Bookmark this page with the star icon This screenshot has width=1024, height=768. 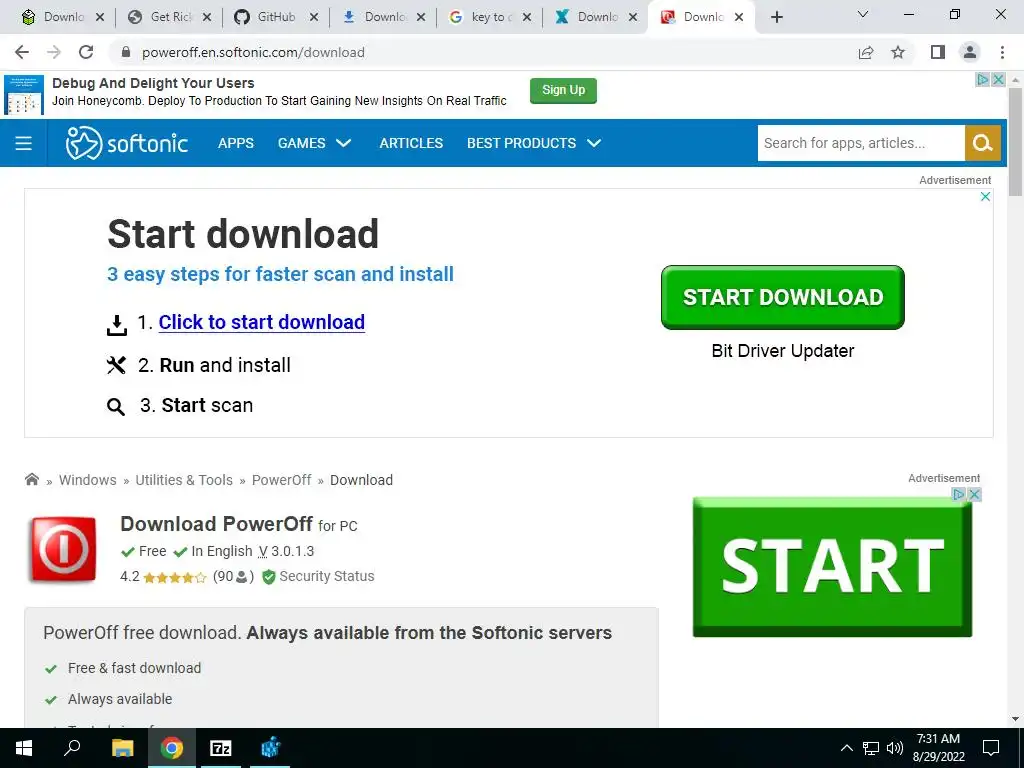coord(898,52)
